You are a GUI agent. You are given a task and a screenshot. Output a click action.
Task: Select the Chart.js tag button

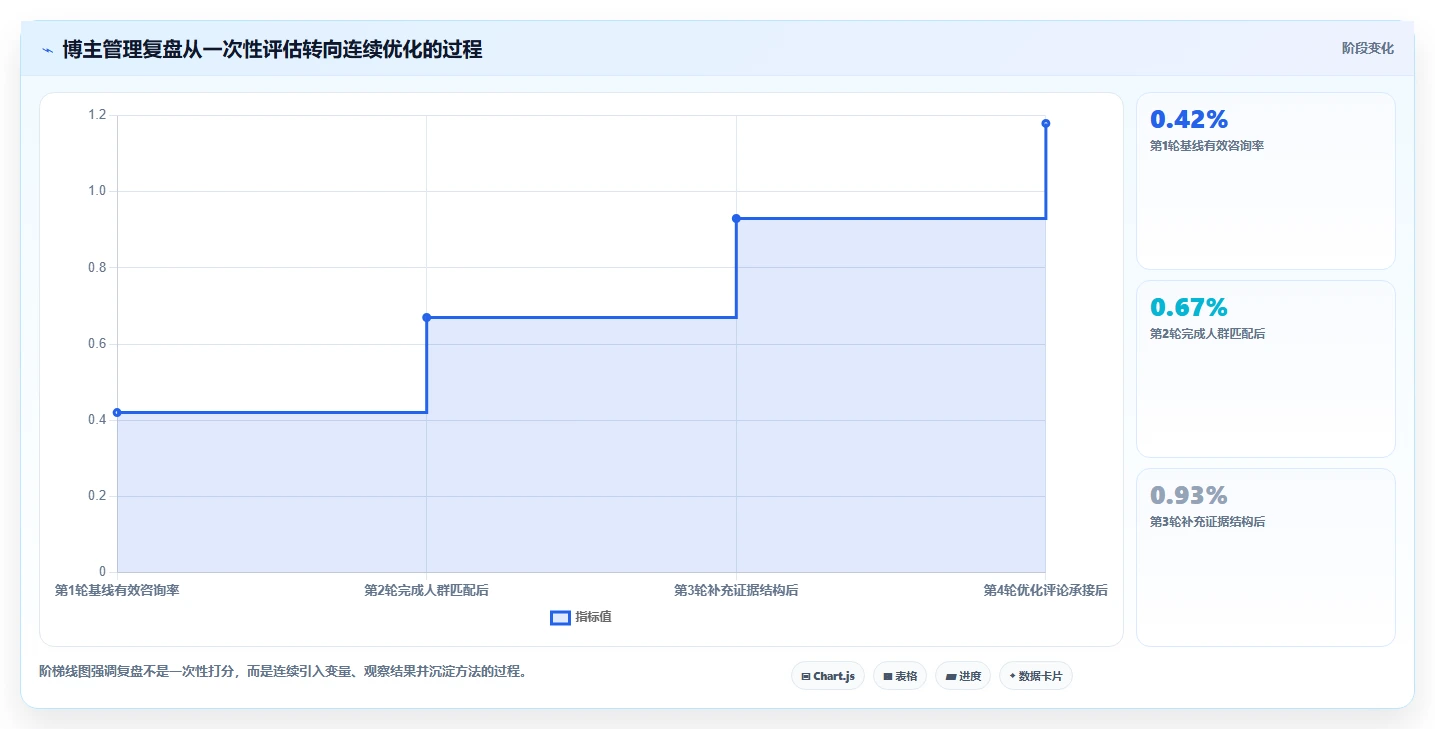click(x=827, y=676)
